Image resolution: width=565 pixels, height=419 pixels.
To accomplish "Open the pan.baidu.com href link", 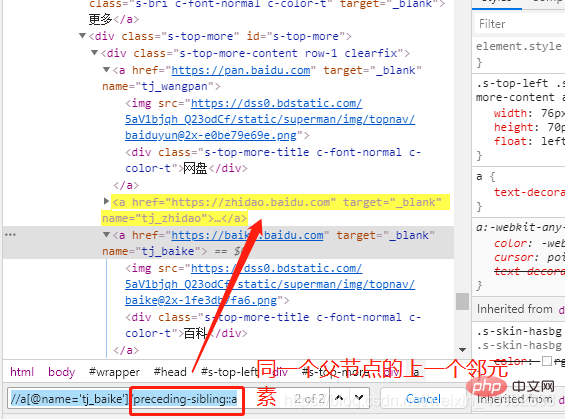I will pos(241,70).
